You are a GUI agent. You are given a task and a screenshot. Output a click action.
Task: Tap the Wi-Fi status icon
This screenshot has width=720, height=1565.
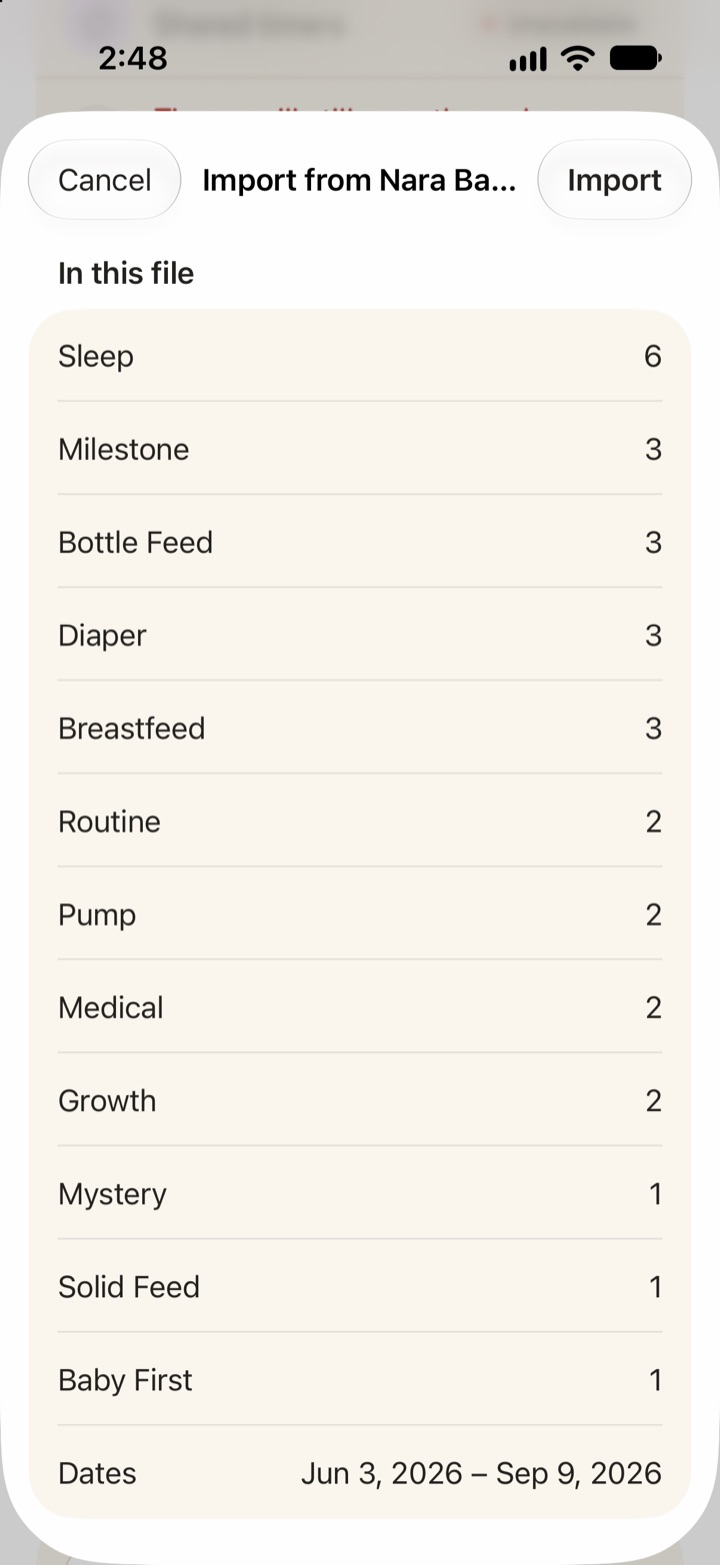[x=578, y=59]
